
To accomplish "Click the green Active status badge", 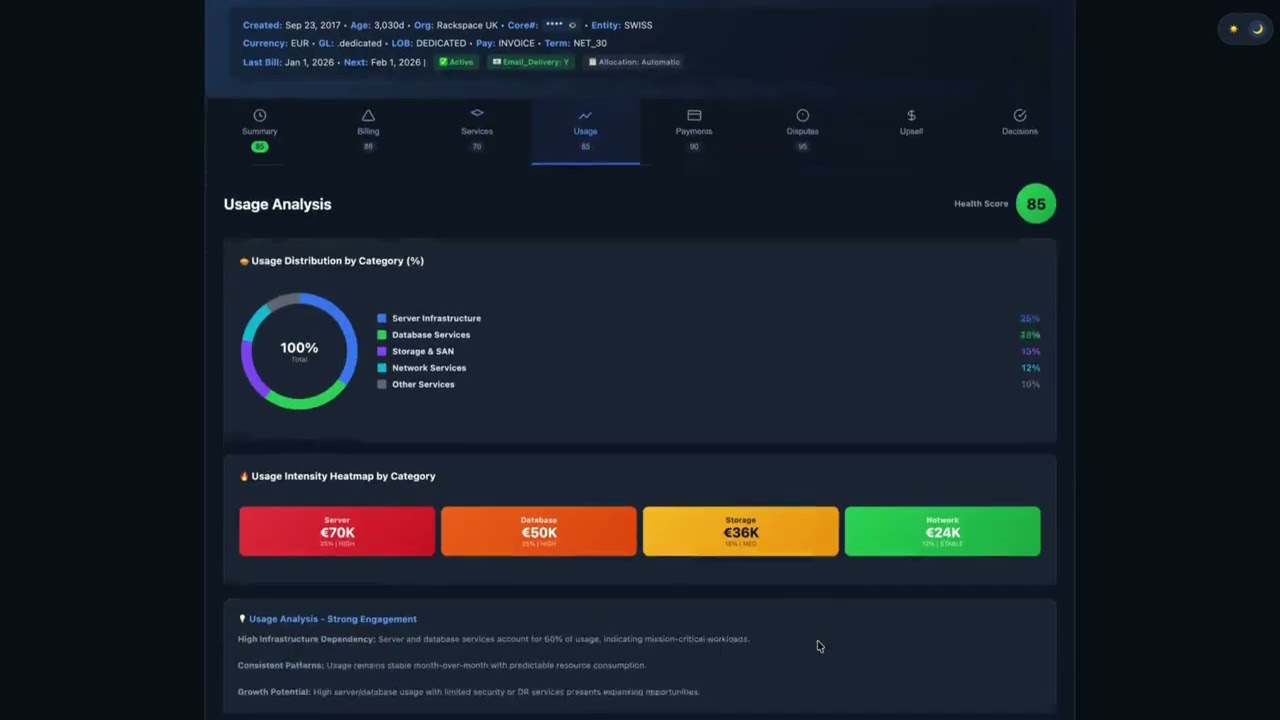I will [x=457, y=62].
